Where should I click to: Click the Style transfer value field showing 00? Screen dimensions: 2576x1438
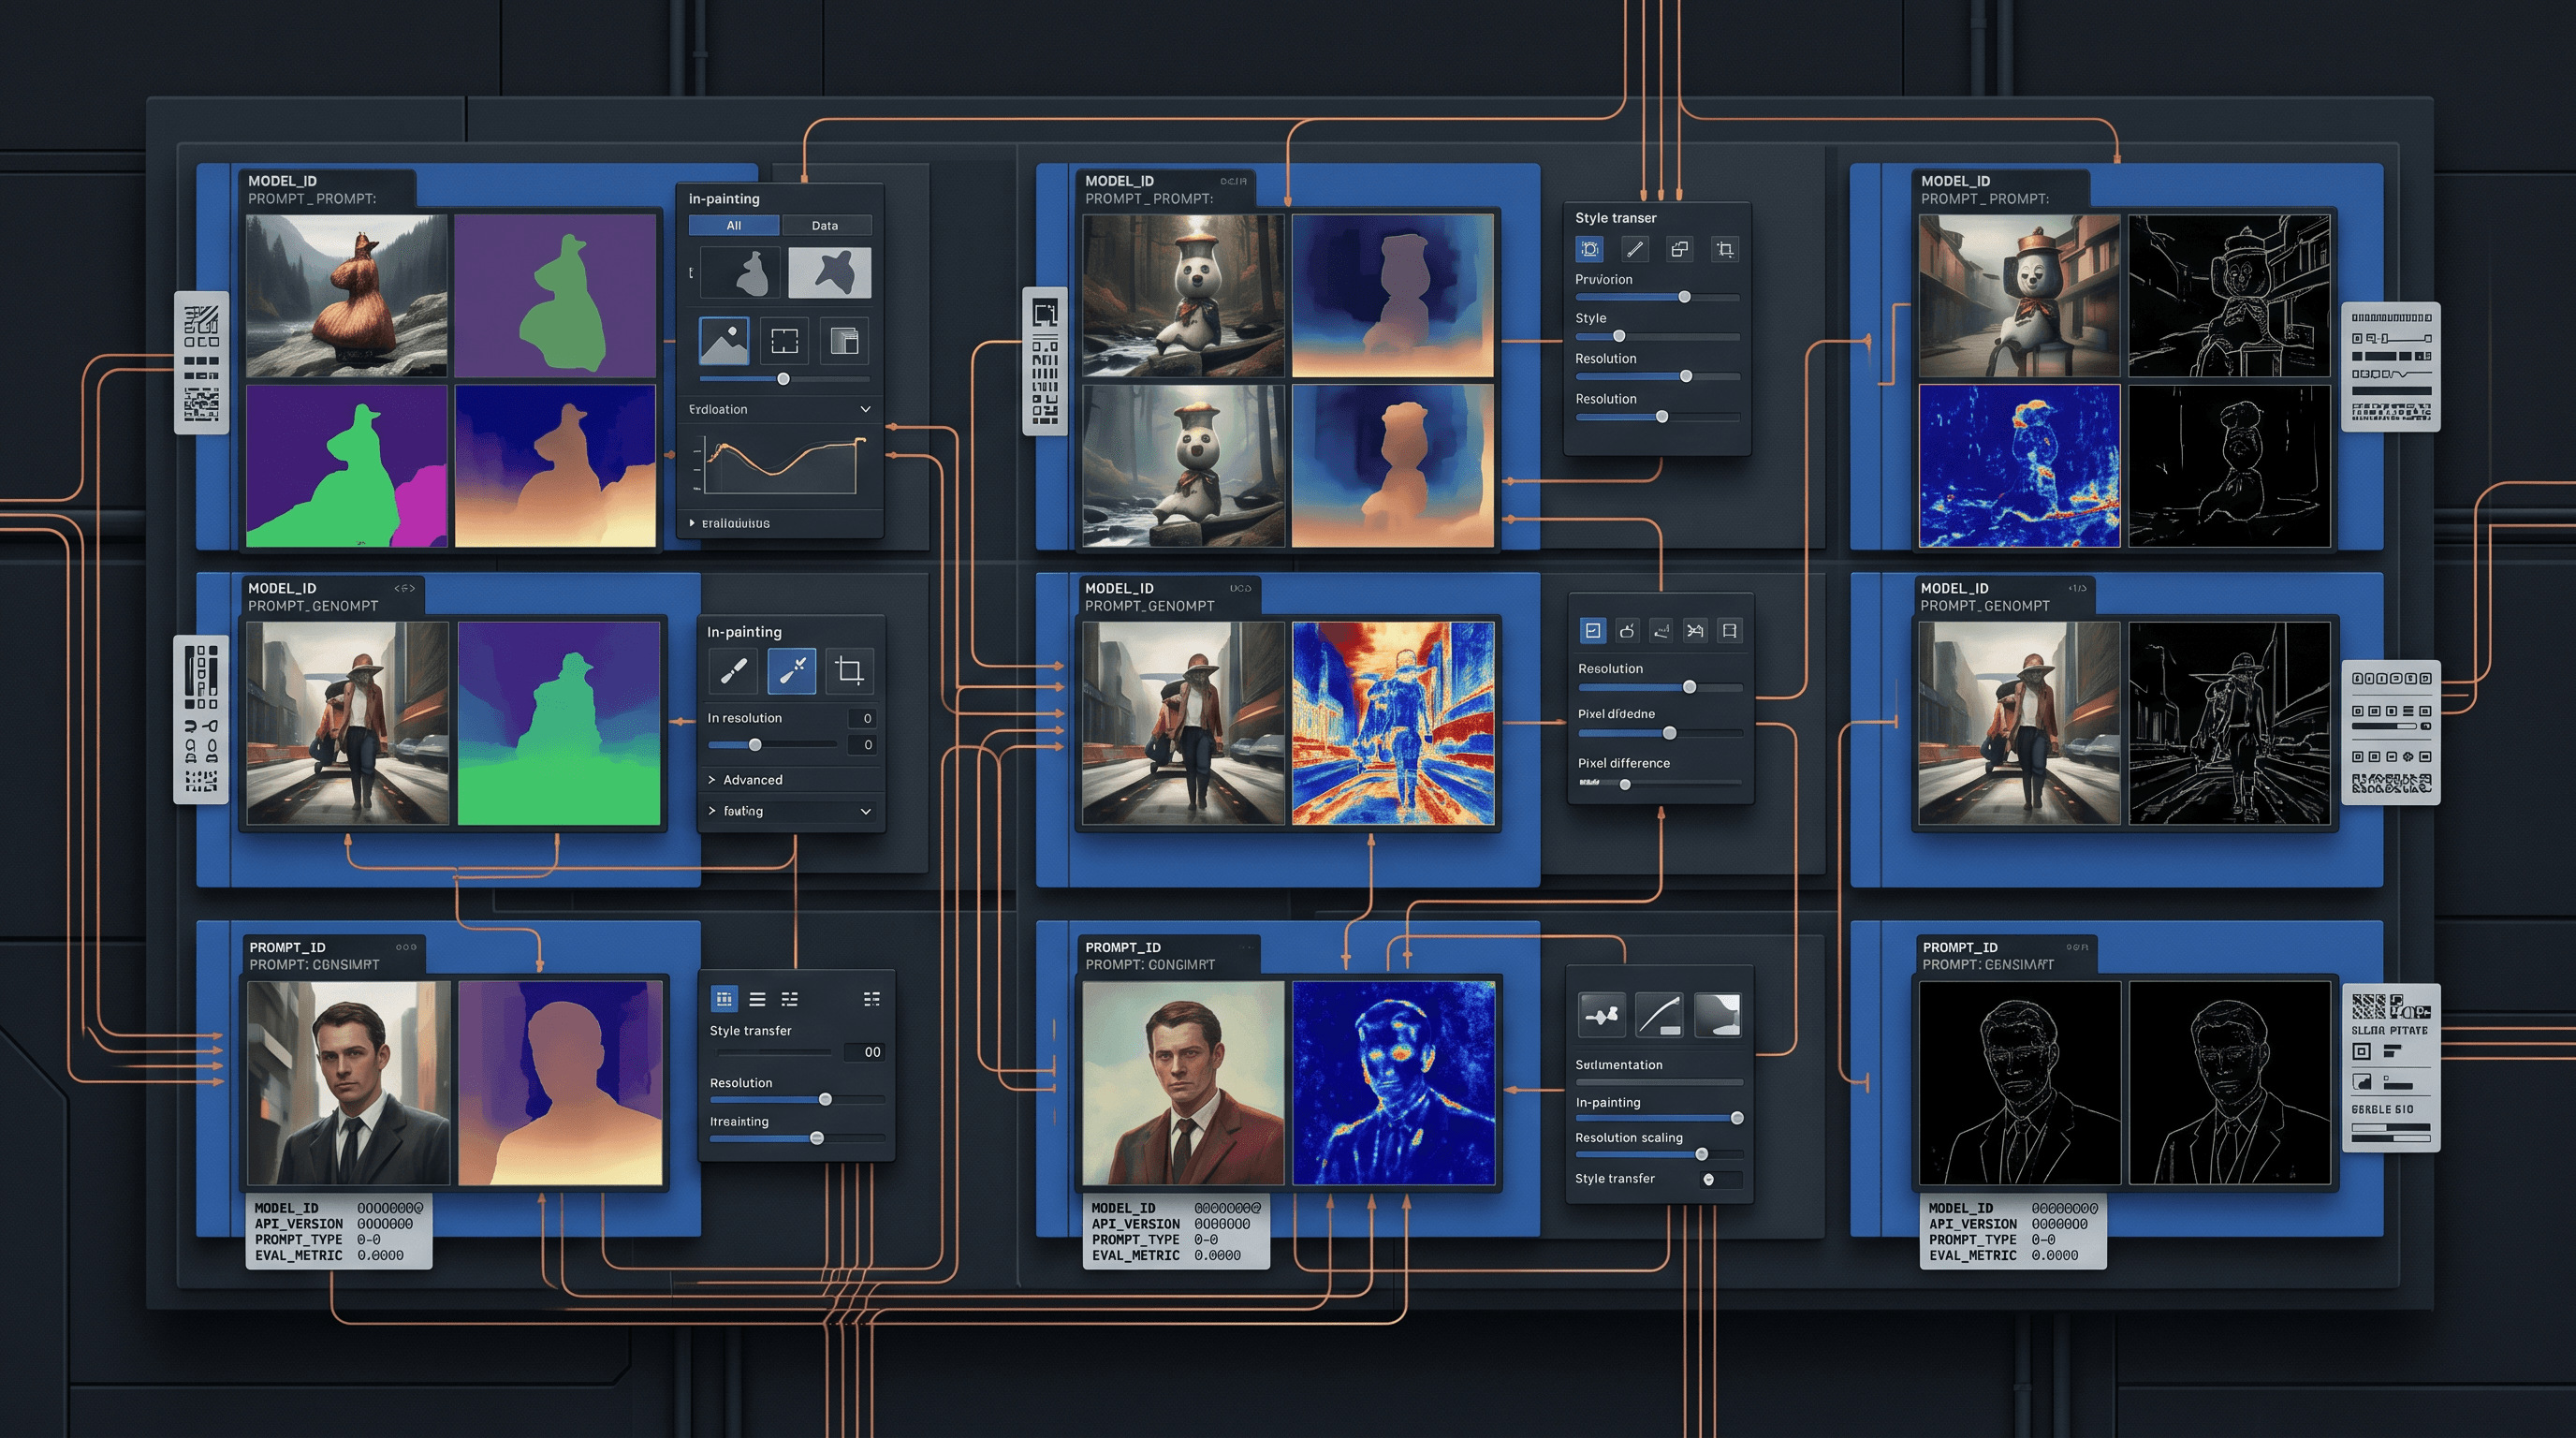tap(864, 1052)
